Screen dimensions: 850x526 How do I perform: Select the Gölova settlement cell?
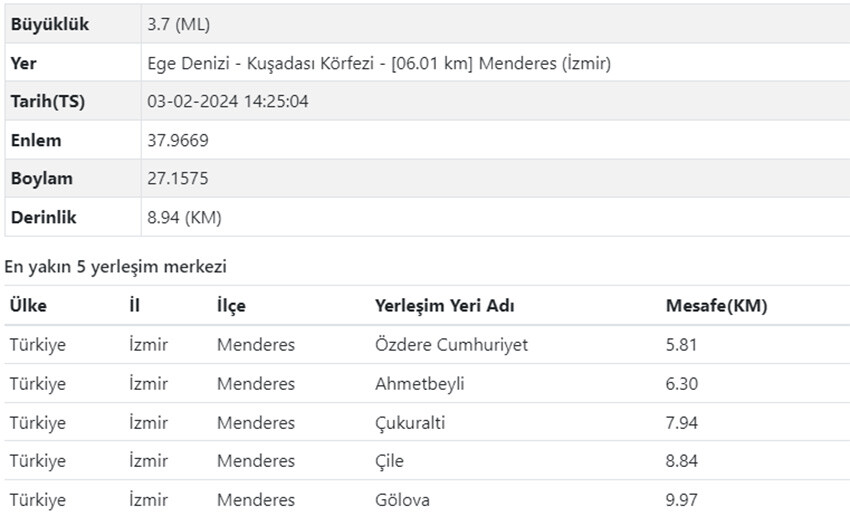tap(401, 500)
